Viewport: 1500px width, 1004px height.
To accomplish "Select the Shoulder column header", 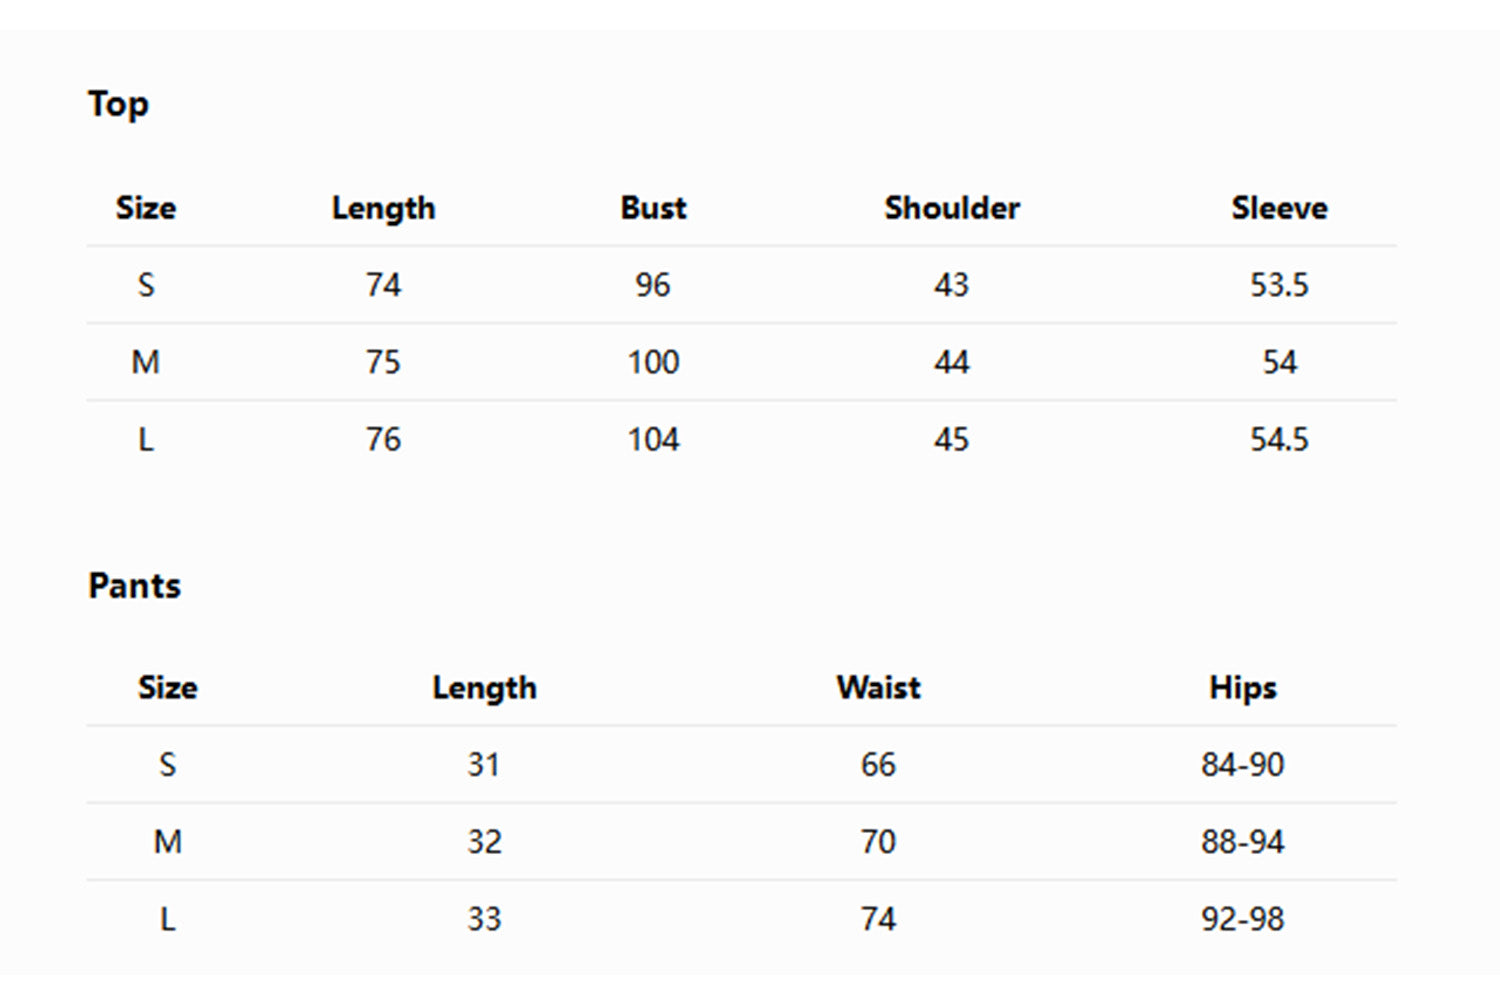I will tap(951, 208).
